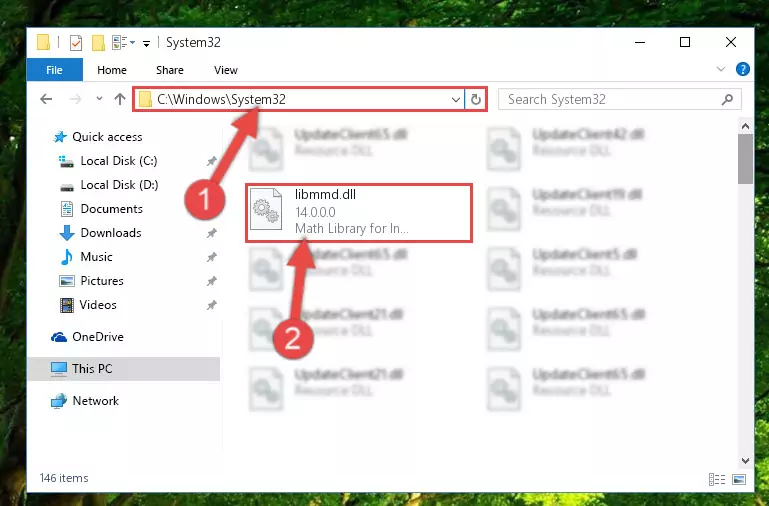The width and height of the screenshot is (769, 506).
Task: Click the scroll down arrow of file list
Action: click(x=745, y=460)
